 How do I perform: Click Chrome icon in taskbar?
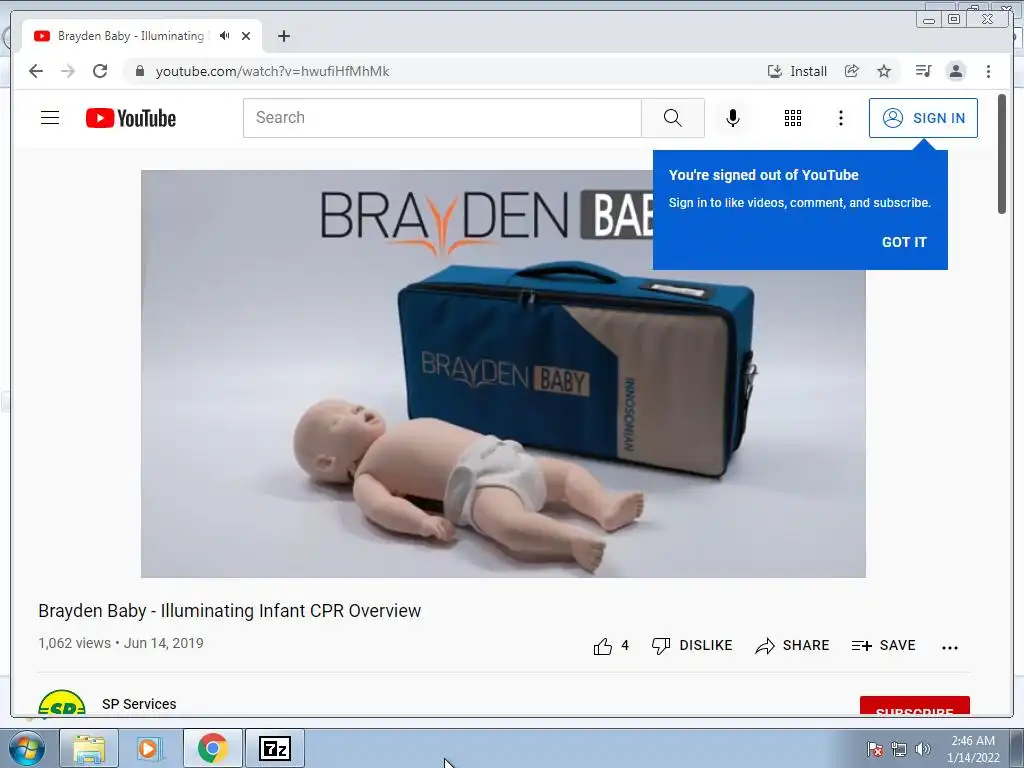pos(212,748)
